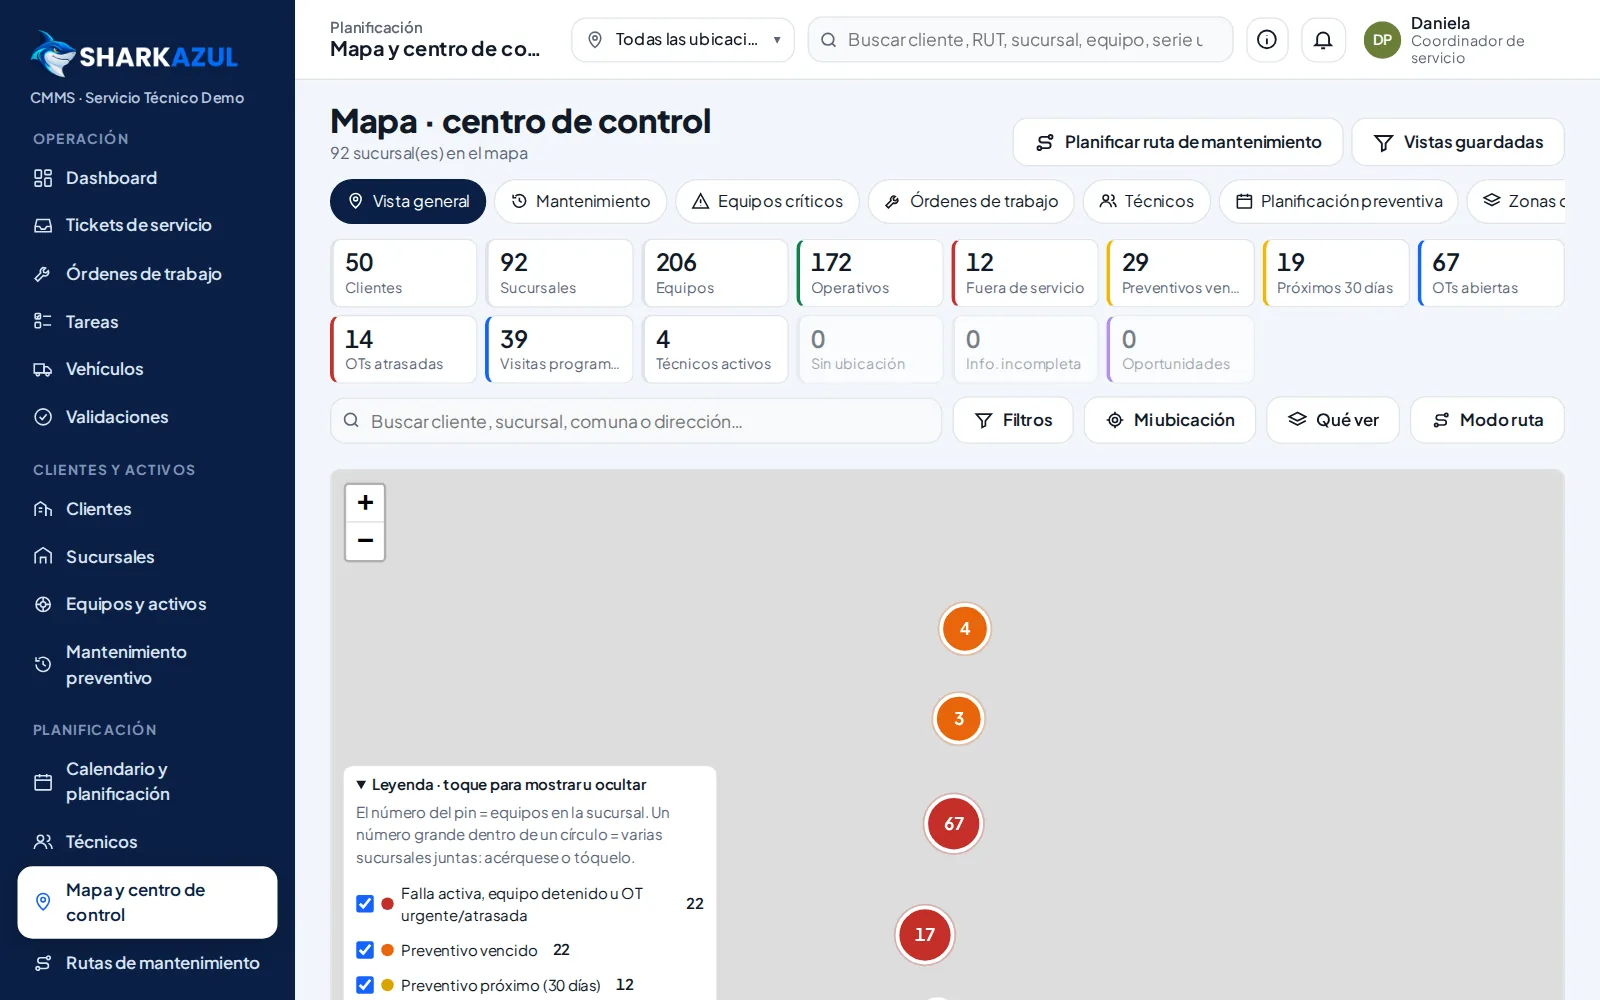Focus the global search field for cliente, RUT

pyautogui.click(x=1021, y=40)
